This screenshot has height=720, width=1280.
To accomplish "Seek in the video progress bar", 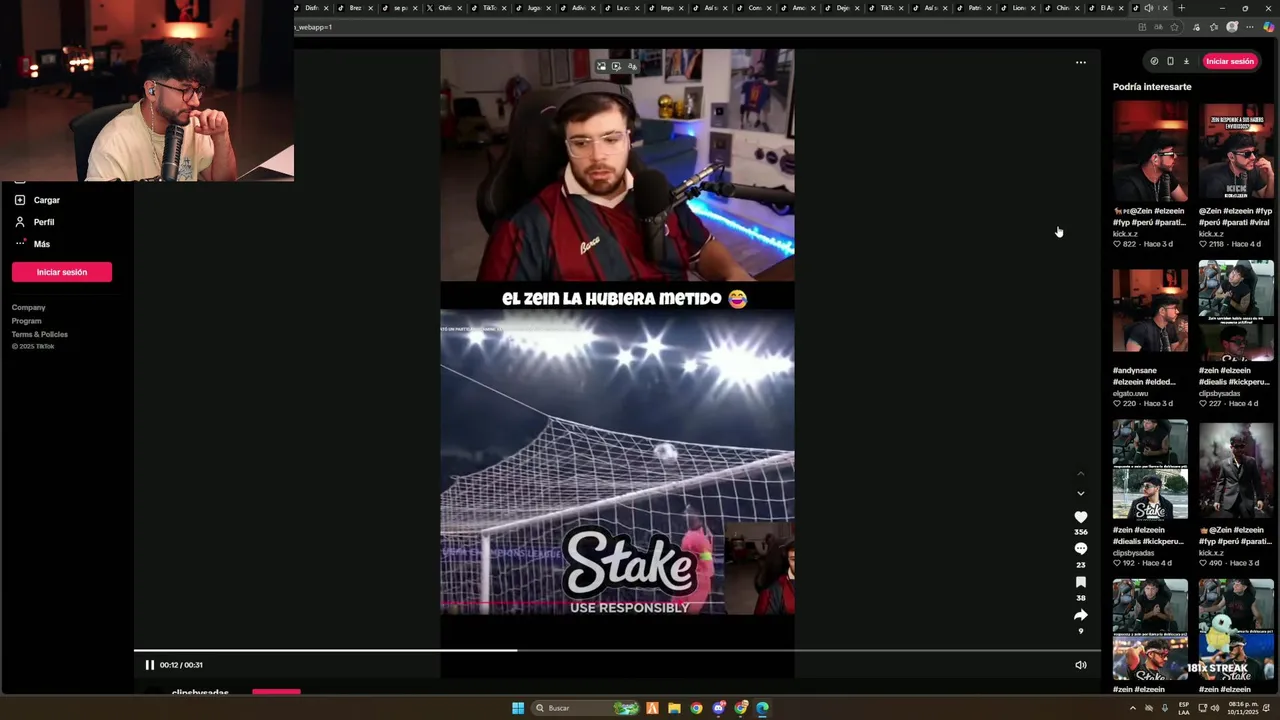I will point(617,651).
